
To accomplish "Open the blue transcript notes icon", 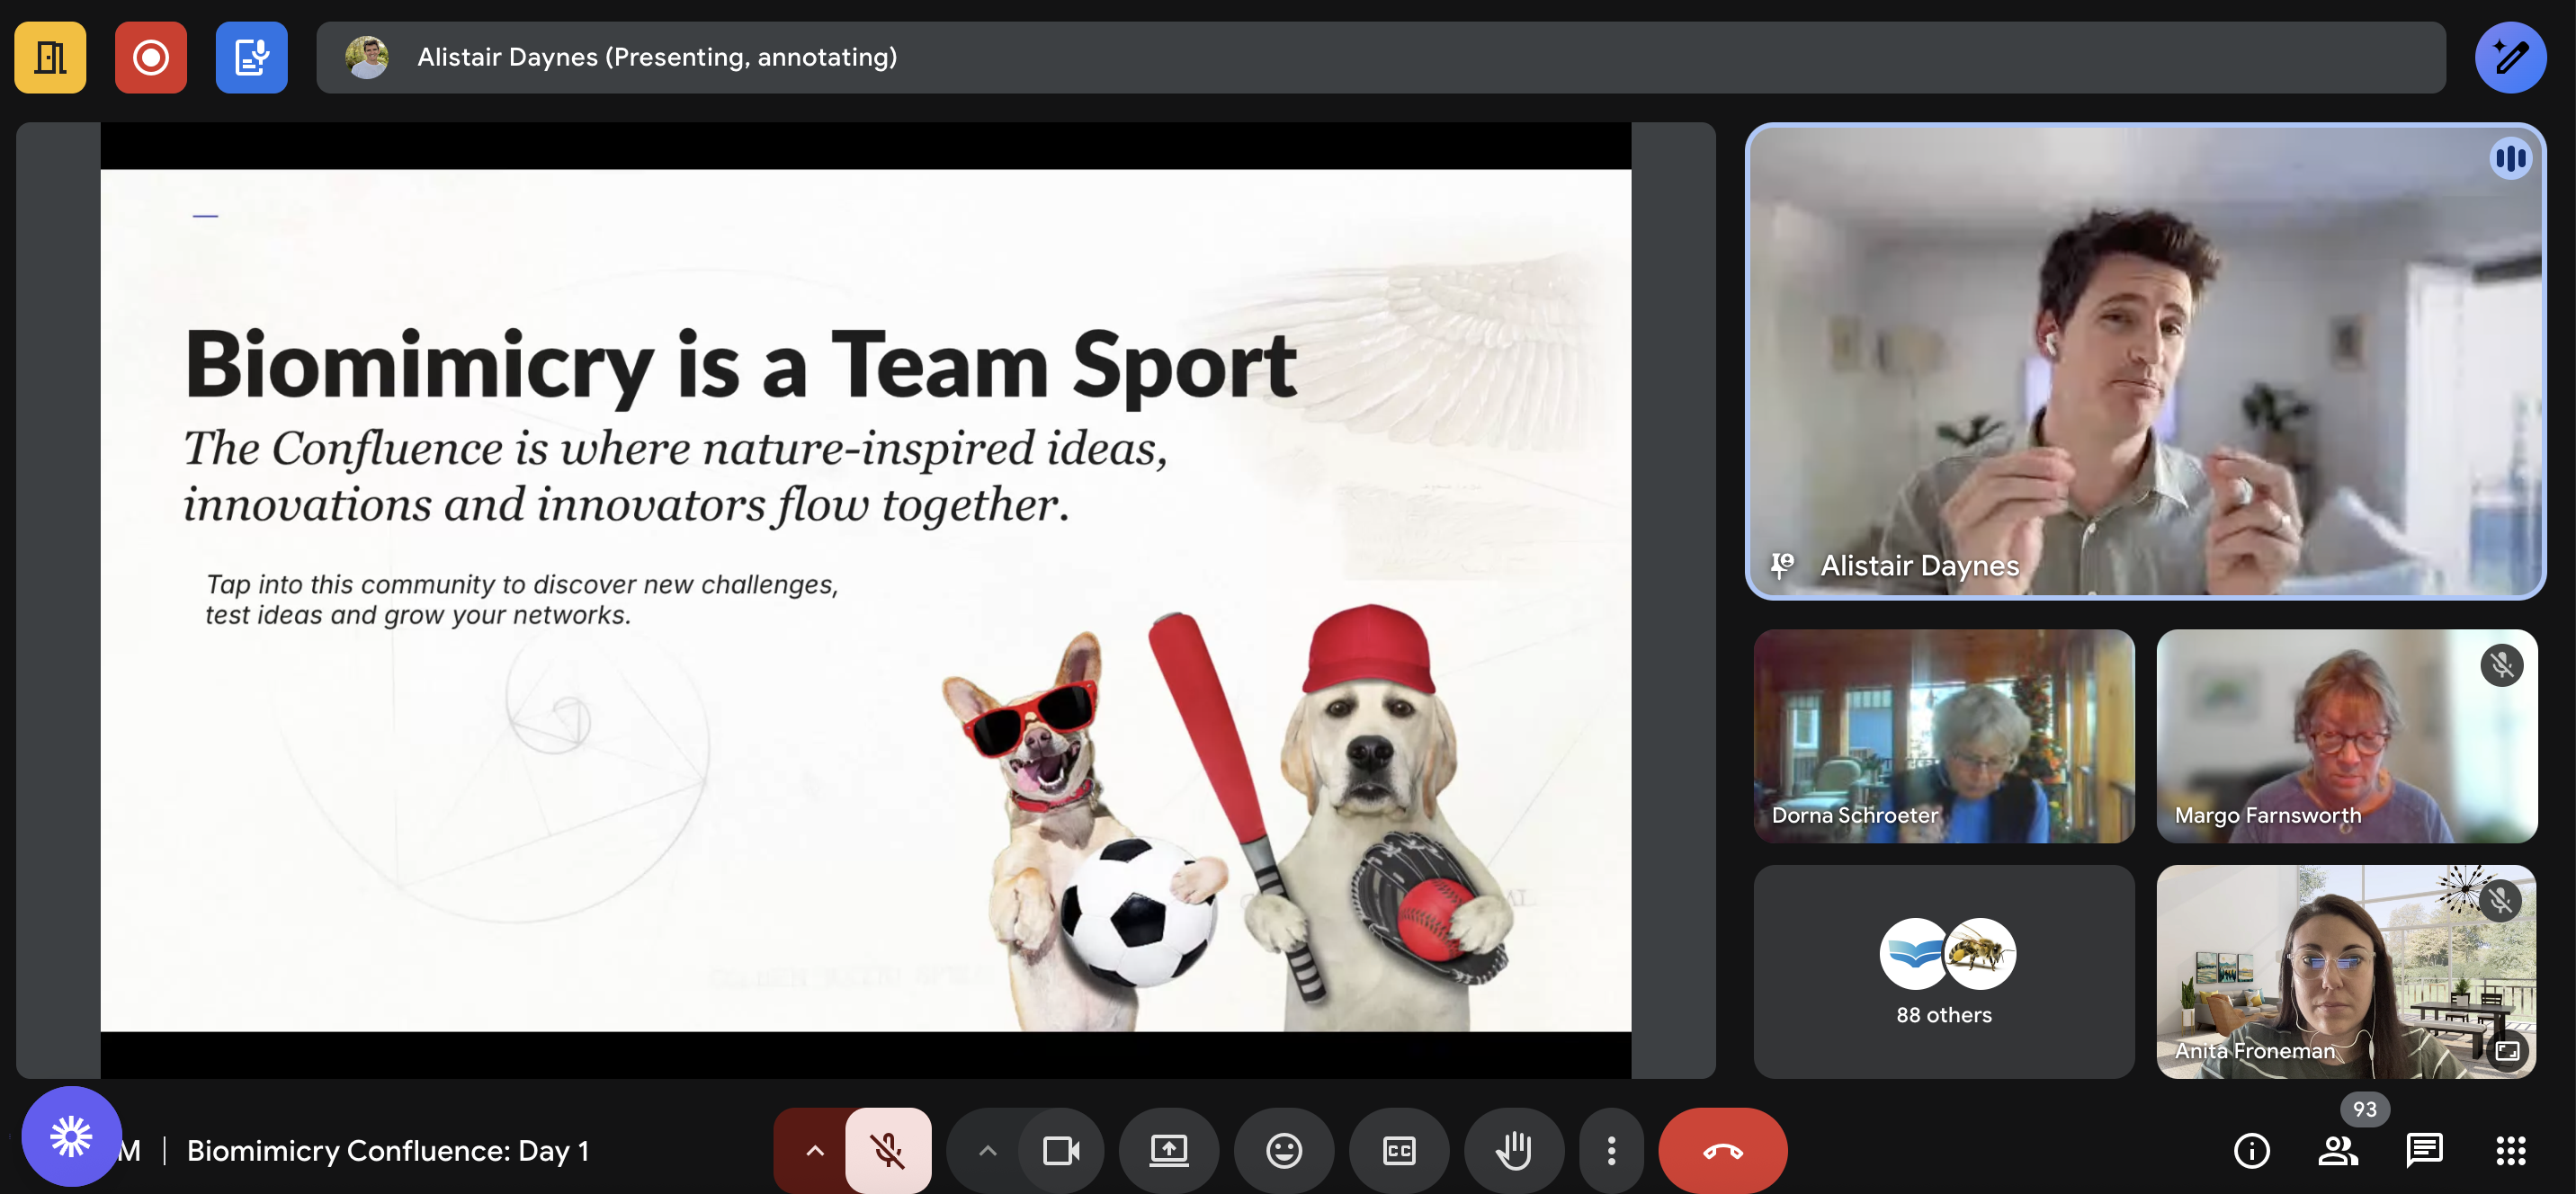I will pyautogui.click(x=251, y=58).
